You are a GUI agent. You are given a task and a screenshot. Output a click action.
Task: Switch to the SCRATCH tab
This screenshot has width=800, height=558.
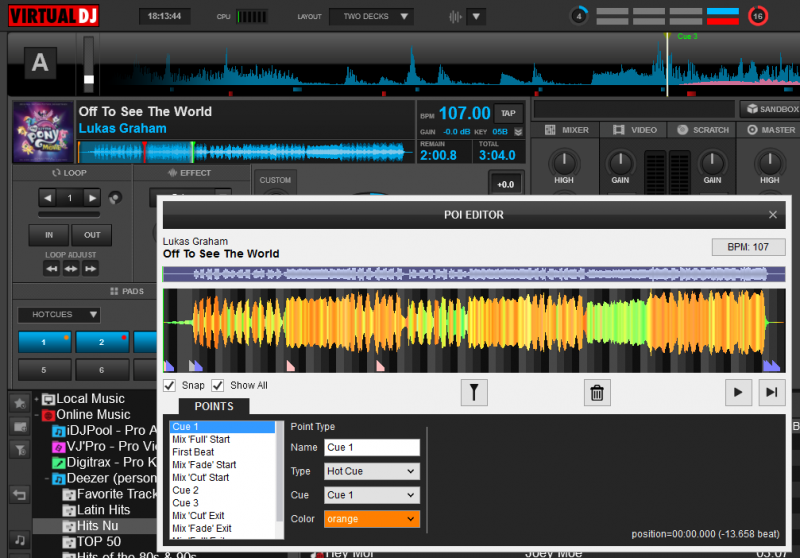tap(703, 130)
